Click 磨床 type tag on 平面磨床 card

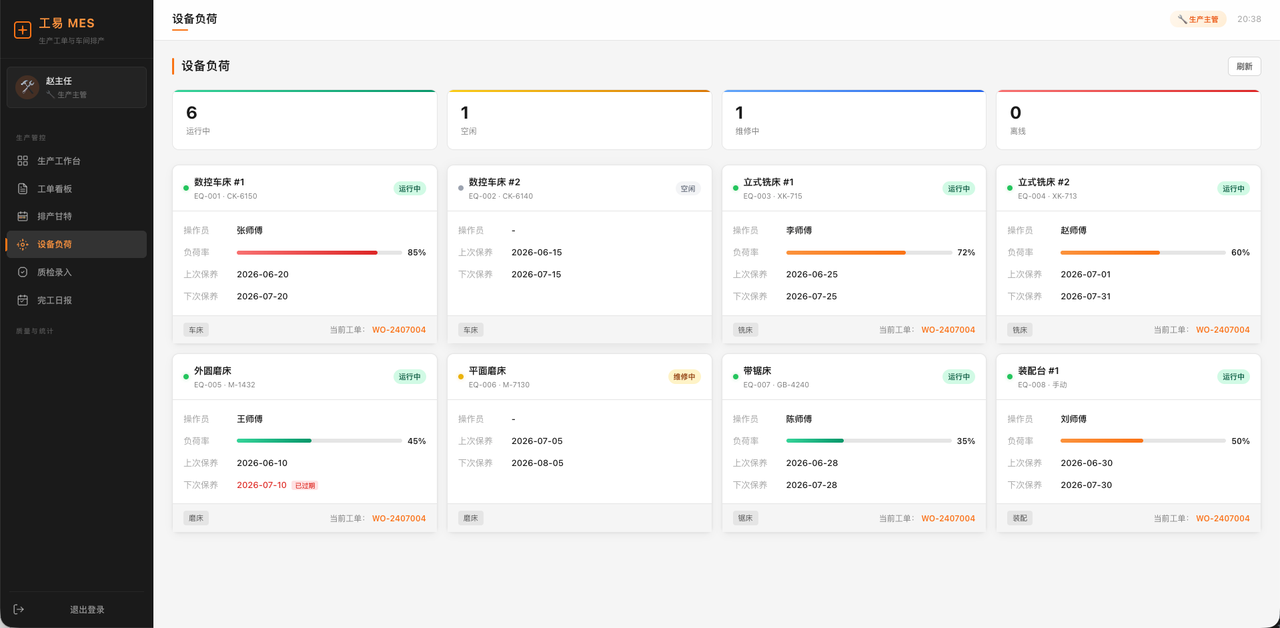click(471, 518)
